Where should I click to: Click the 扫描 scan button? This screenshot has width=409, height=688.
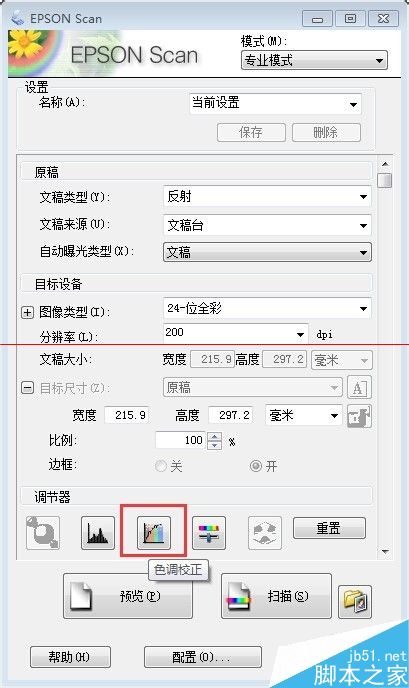[276, 596]
